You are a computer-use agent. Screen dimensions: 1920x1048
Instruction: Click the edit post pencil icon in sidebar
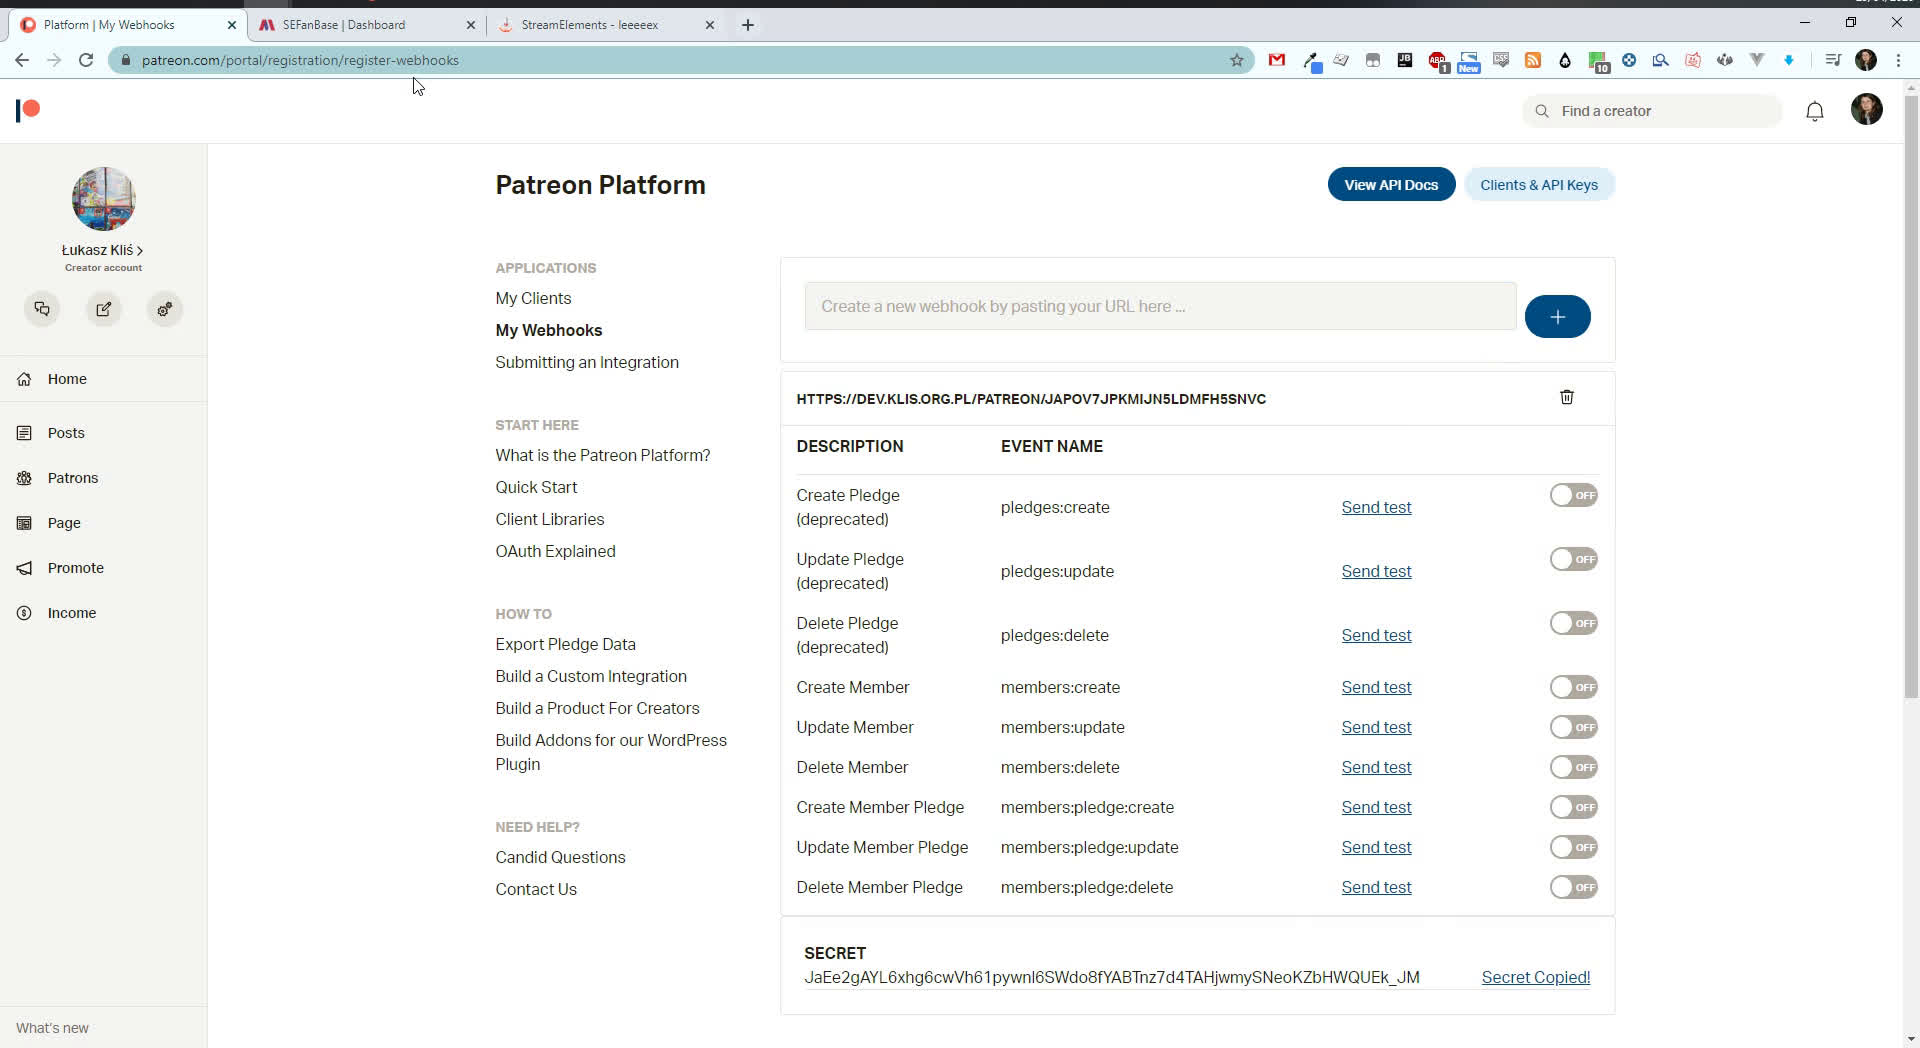coord(103,309)
